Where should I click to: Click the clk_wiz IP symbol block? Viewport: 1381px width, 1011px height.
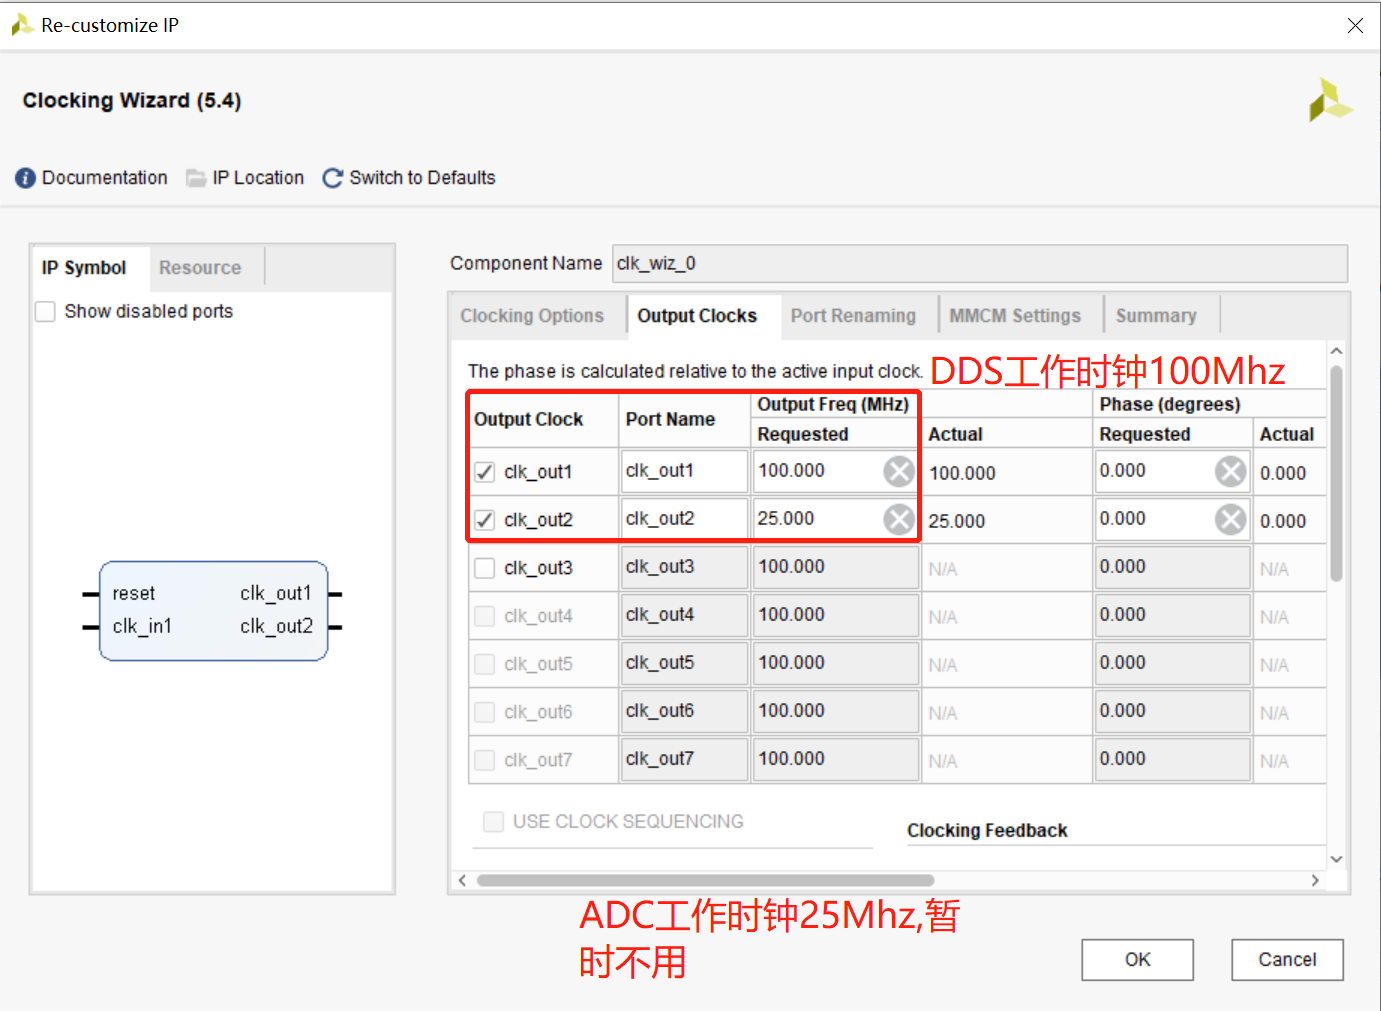[214, 611]
